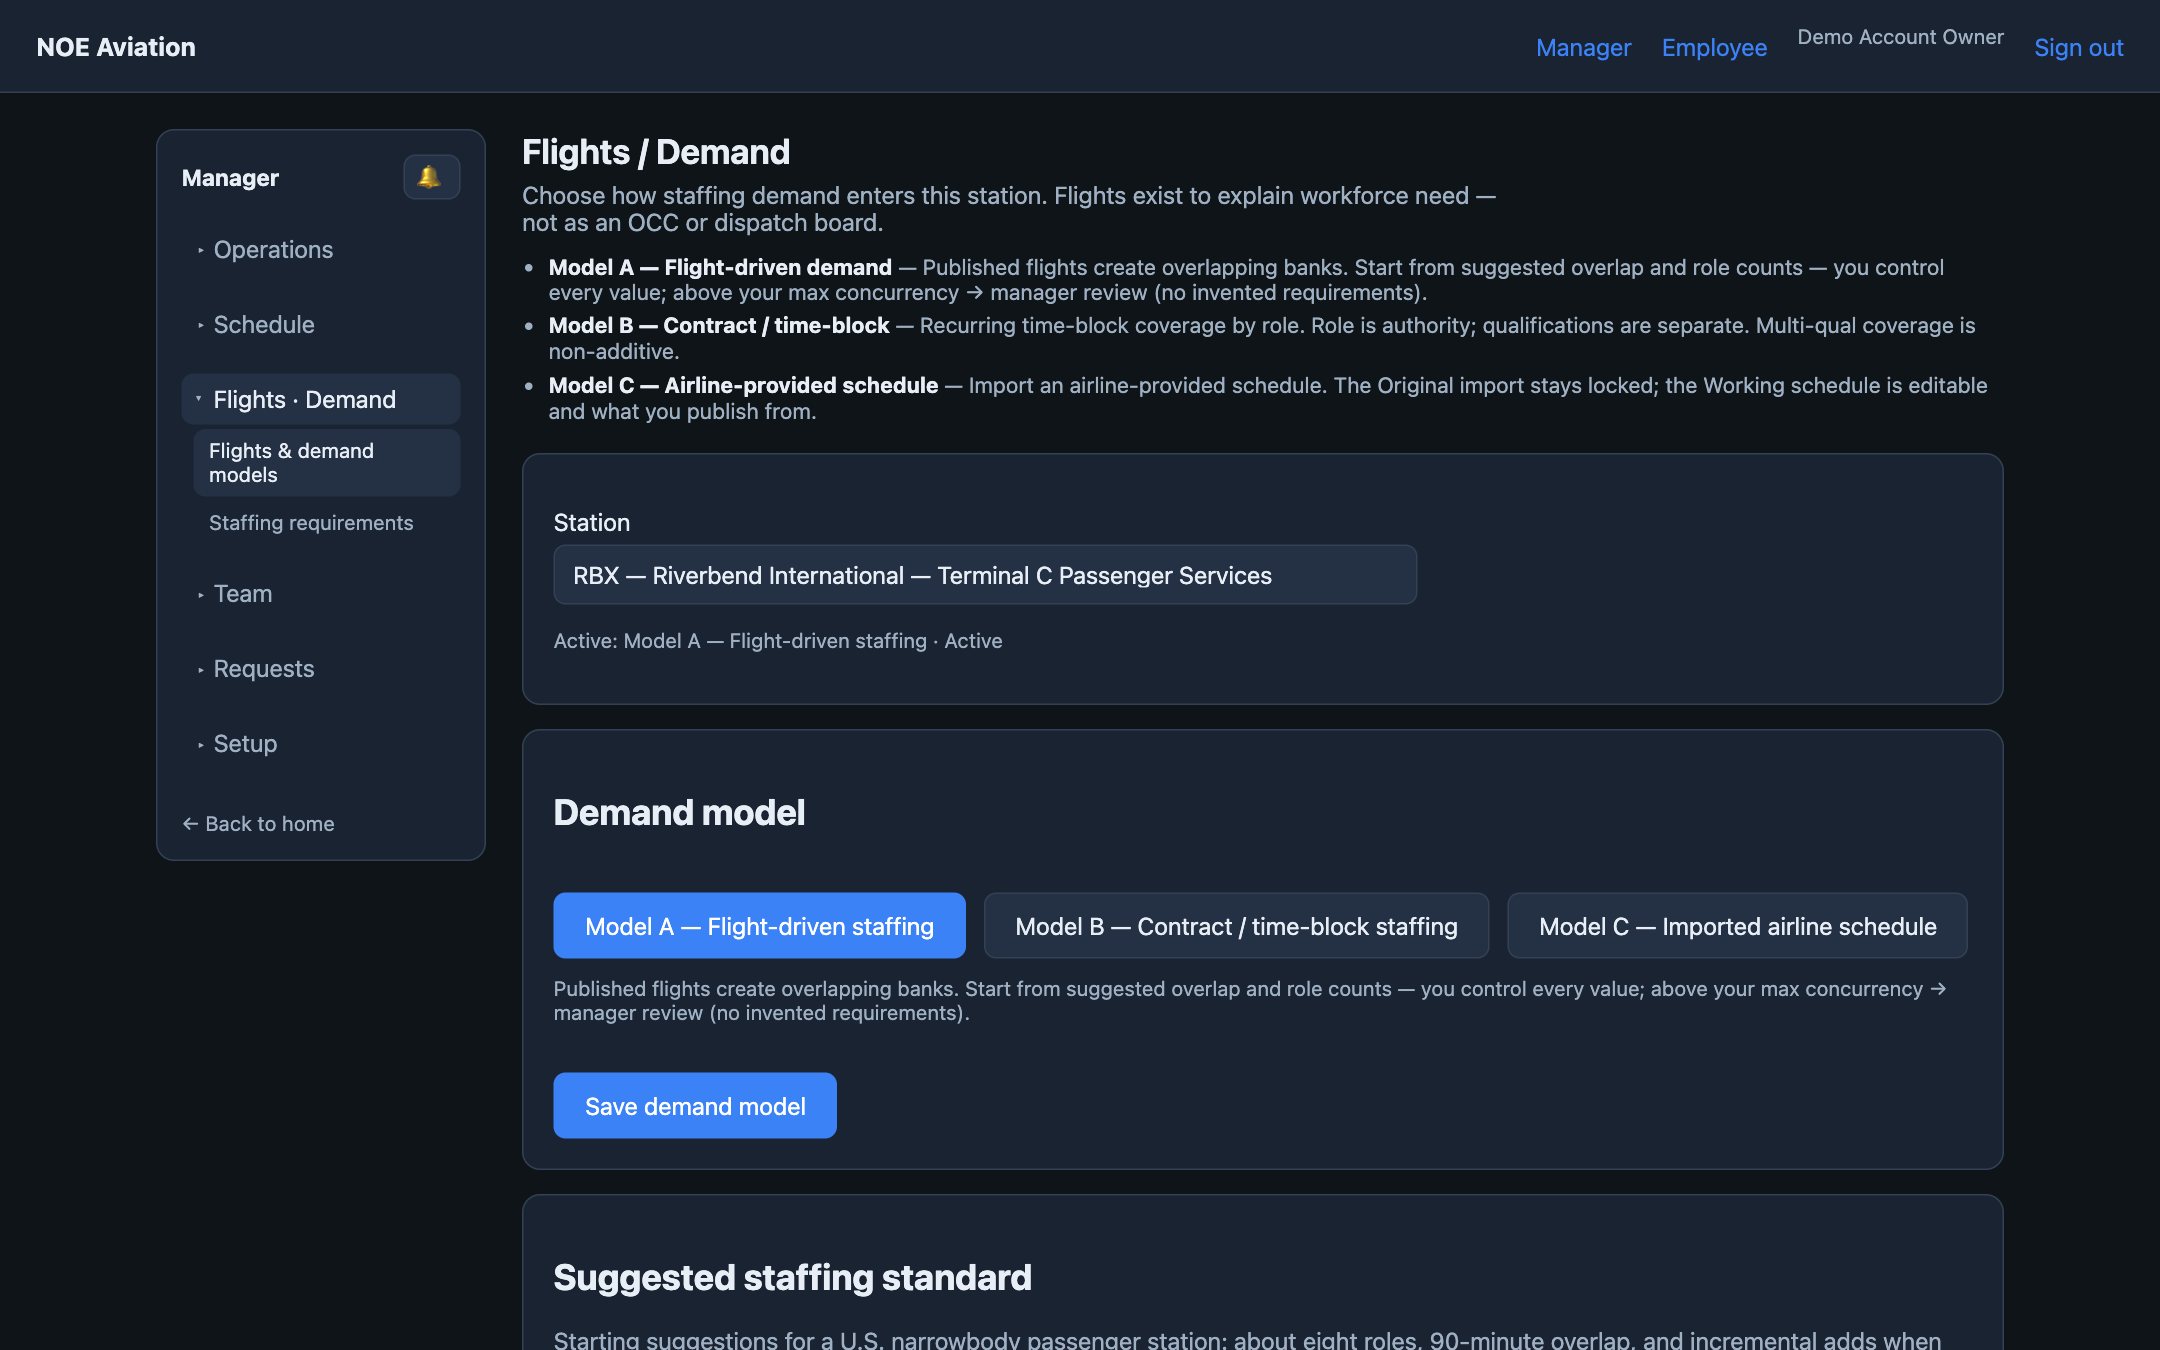Select Model C — Imported airline schedule
2160x1350 pixels.
[1737, 926]
